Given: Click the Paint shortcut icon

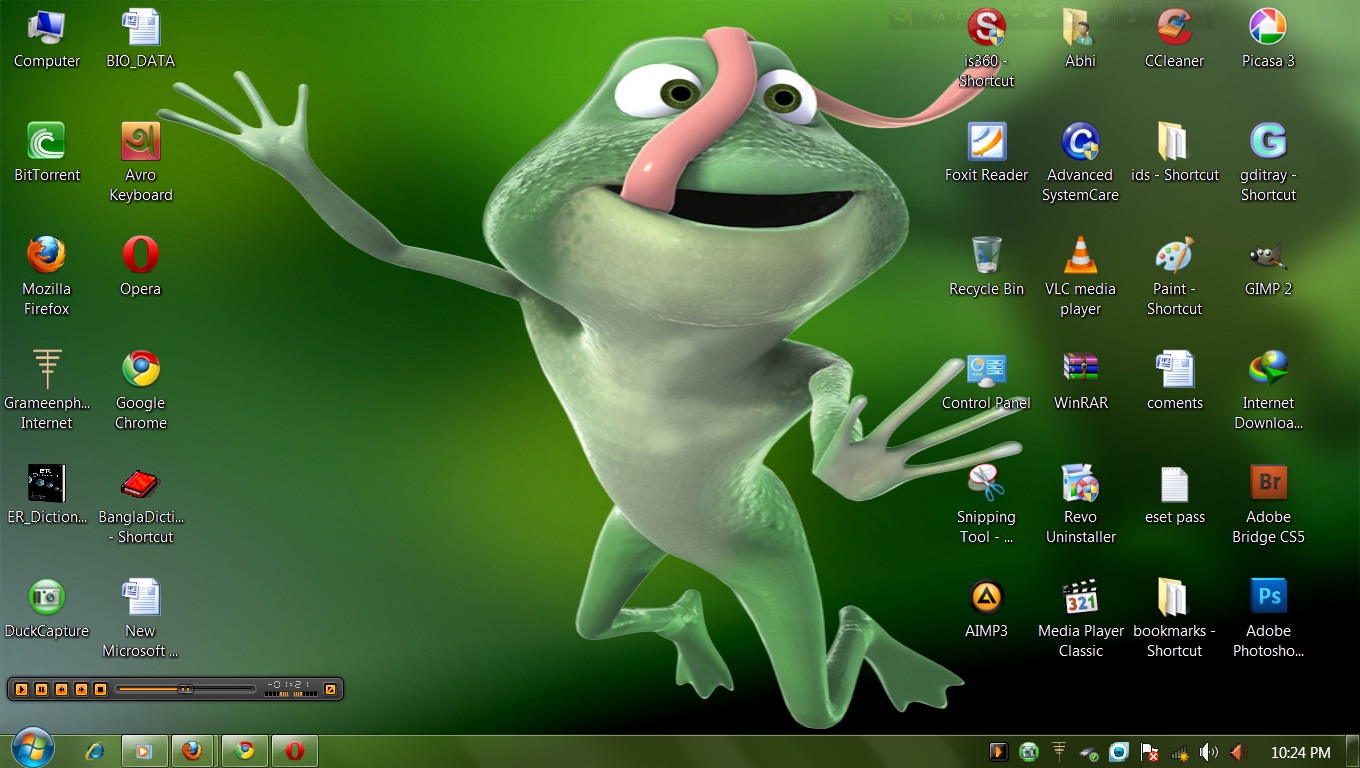Looking at the screenshot, I should click(1174, 277).
